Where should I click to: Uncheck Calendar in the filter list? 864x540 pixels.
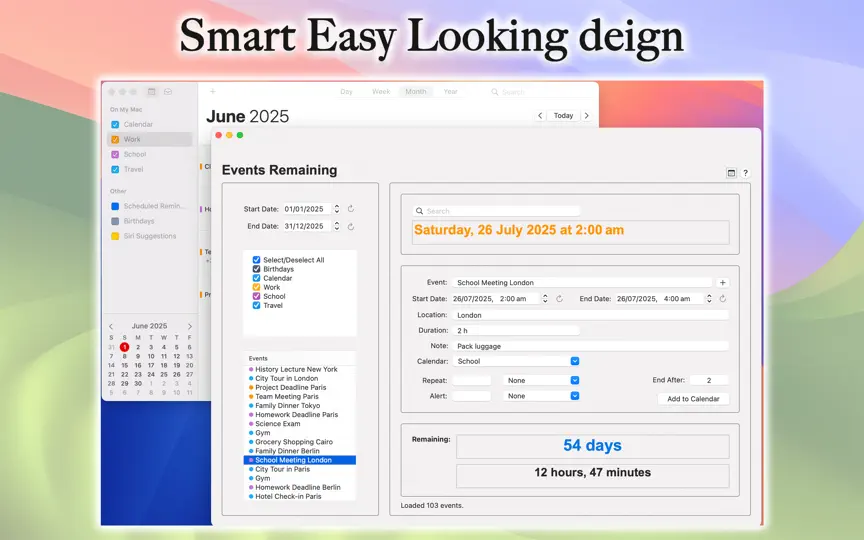(x=256, y=278)
